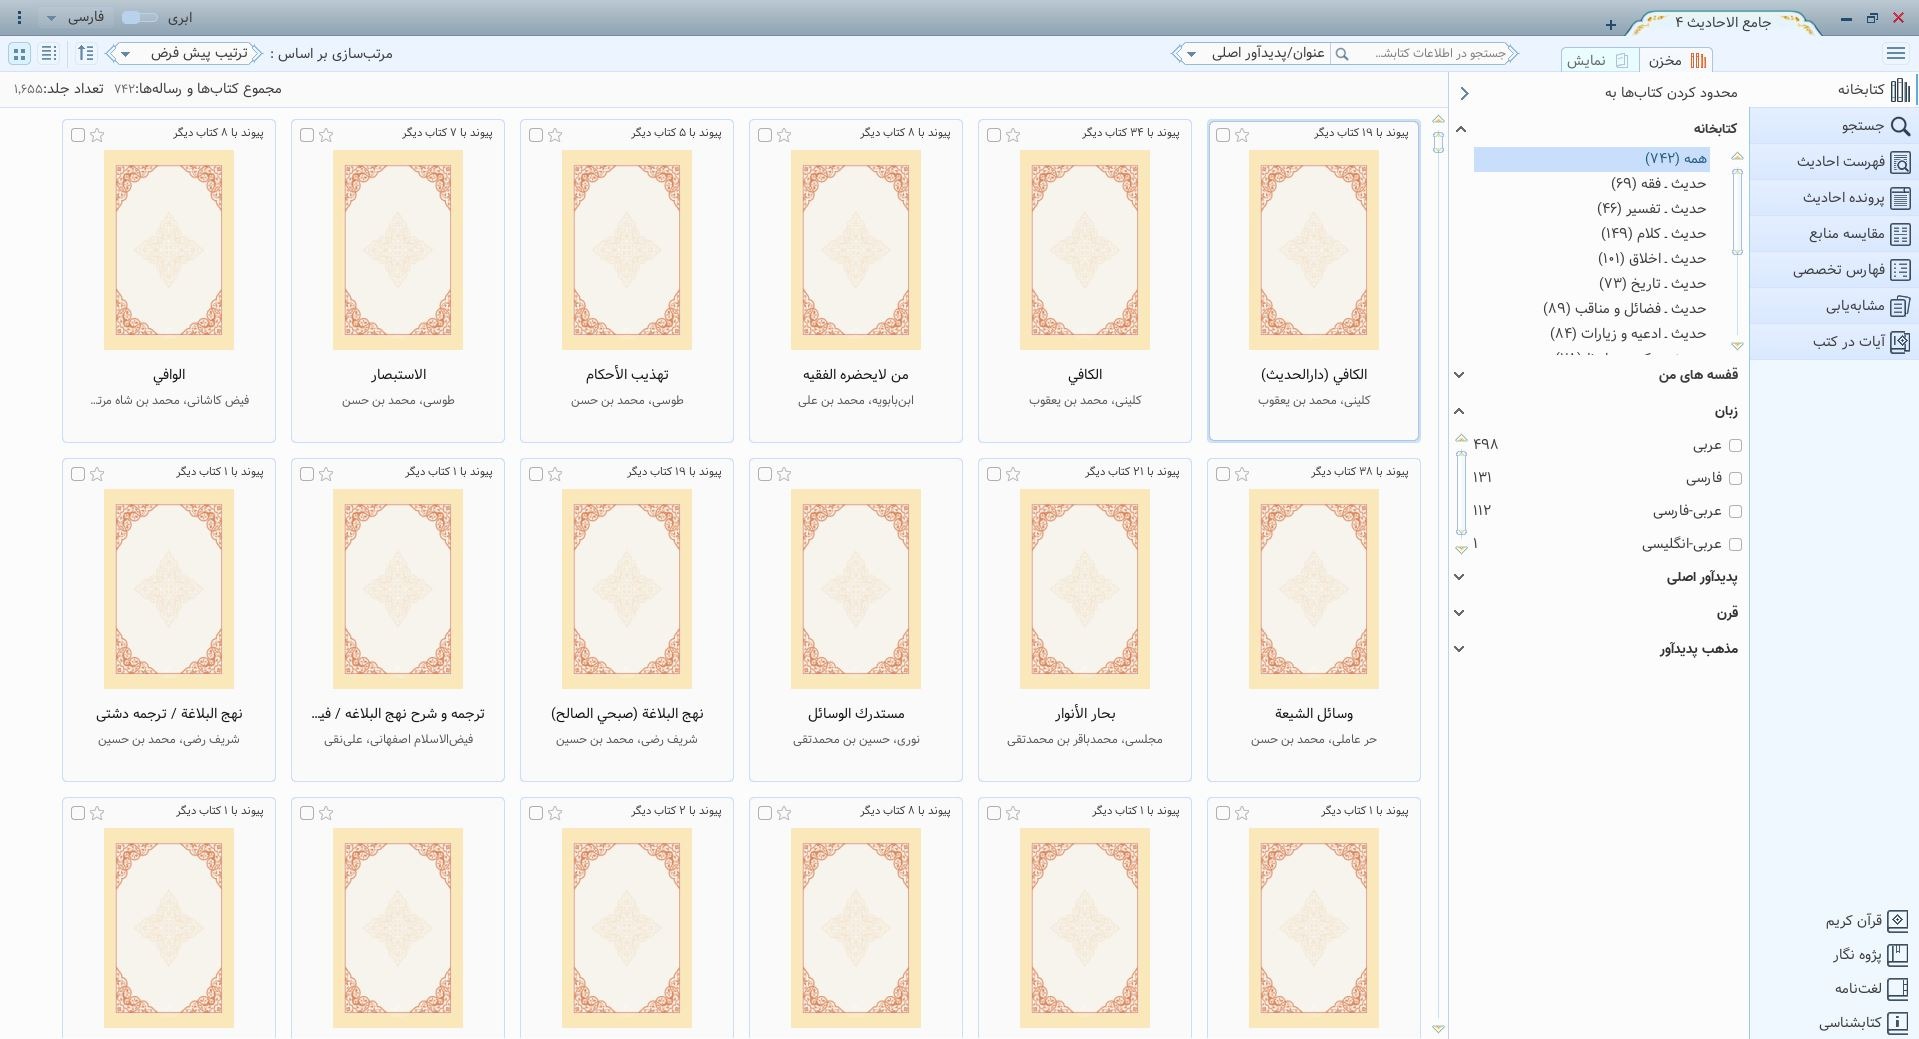
Task: Check the فارسی language filter checkbox
Action: [x=1735, y=479]
